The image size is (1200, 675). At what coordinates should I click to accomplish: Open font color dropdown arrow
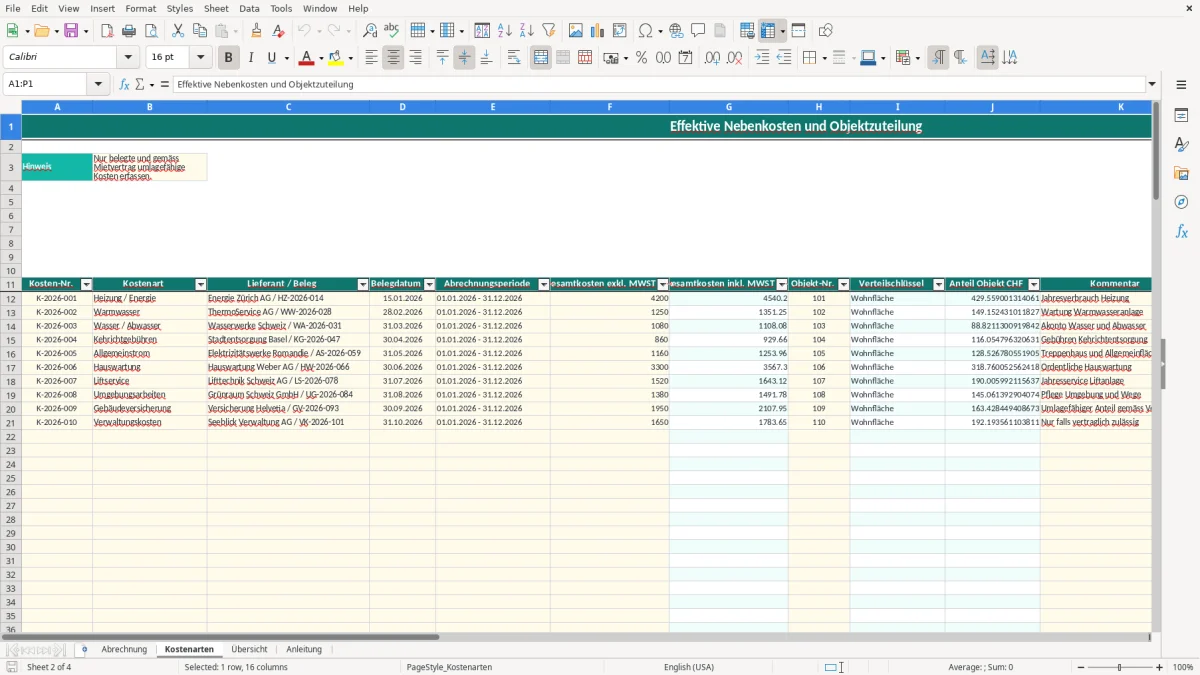tap(321, 58)
